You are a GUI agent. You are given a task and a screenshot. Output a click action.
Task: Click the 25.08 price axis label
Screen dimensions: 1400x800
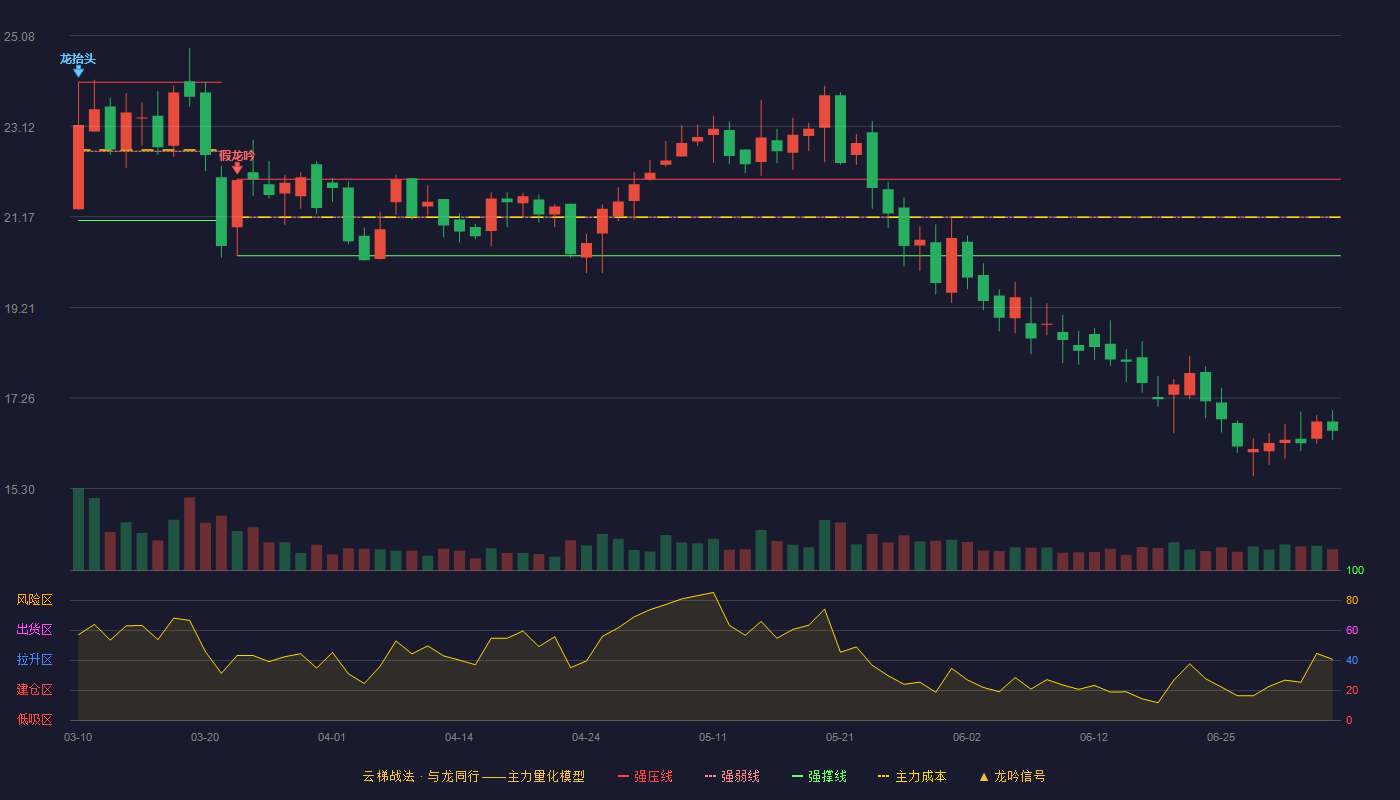click(x=19, y=37)
